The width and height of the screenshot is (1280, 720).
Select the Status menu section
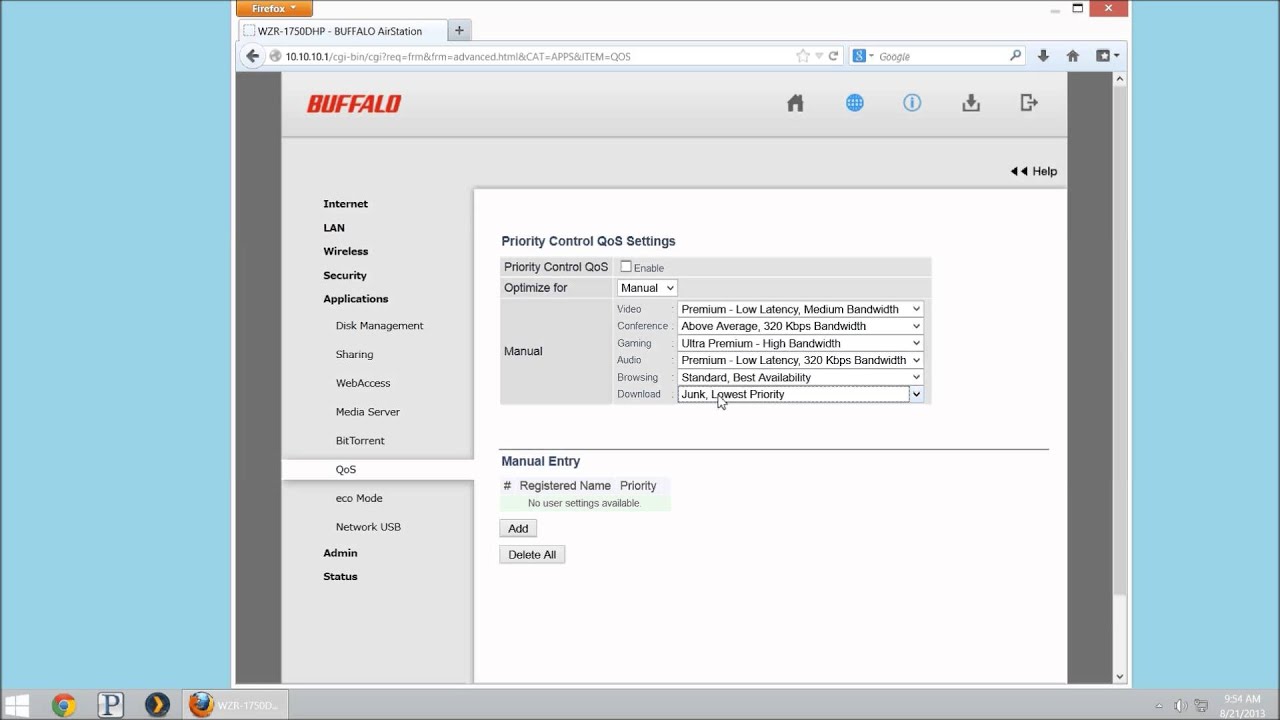click(x=340, y=577)
